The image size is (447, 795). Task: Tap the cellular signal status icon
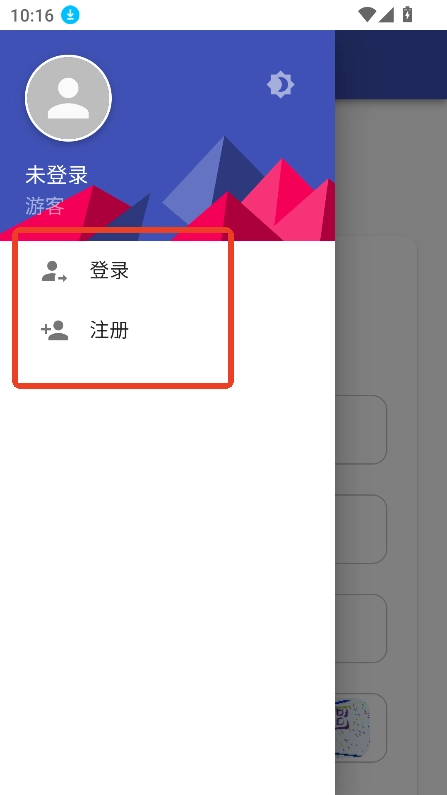[386, 15]
